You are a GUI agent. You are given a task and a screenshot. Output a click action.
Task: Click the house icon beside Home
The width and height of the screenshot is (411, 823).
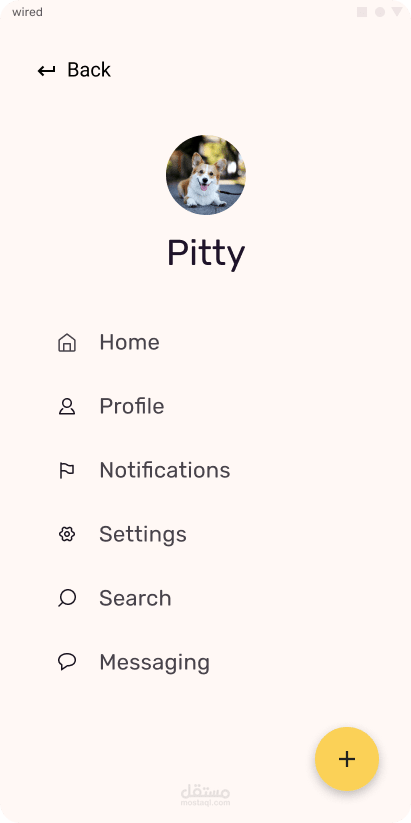(x=67, y=343)
